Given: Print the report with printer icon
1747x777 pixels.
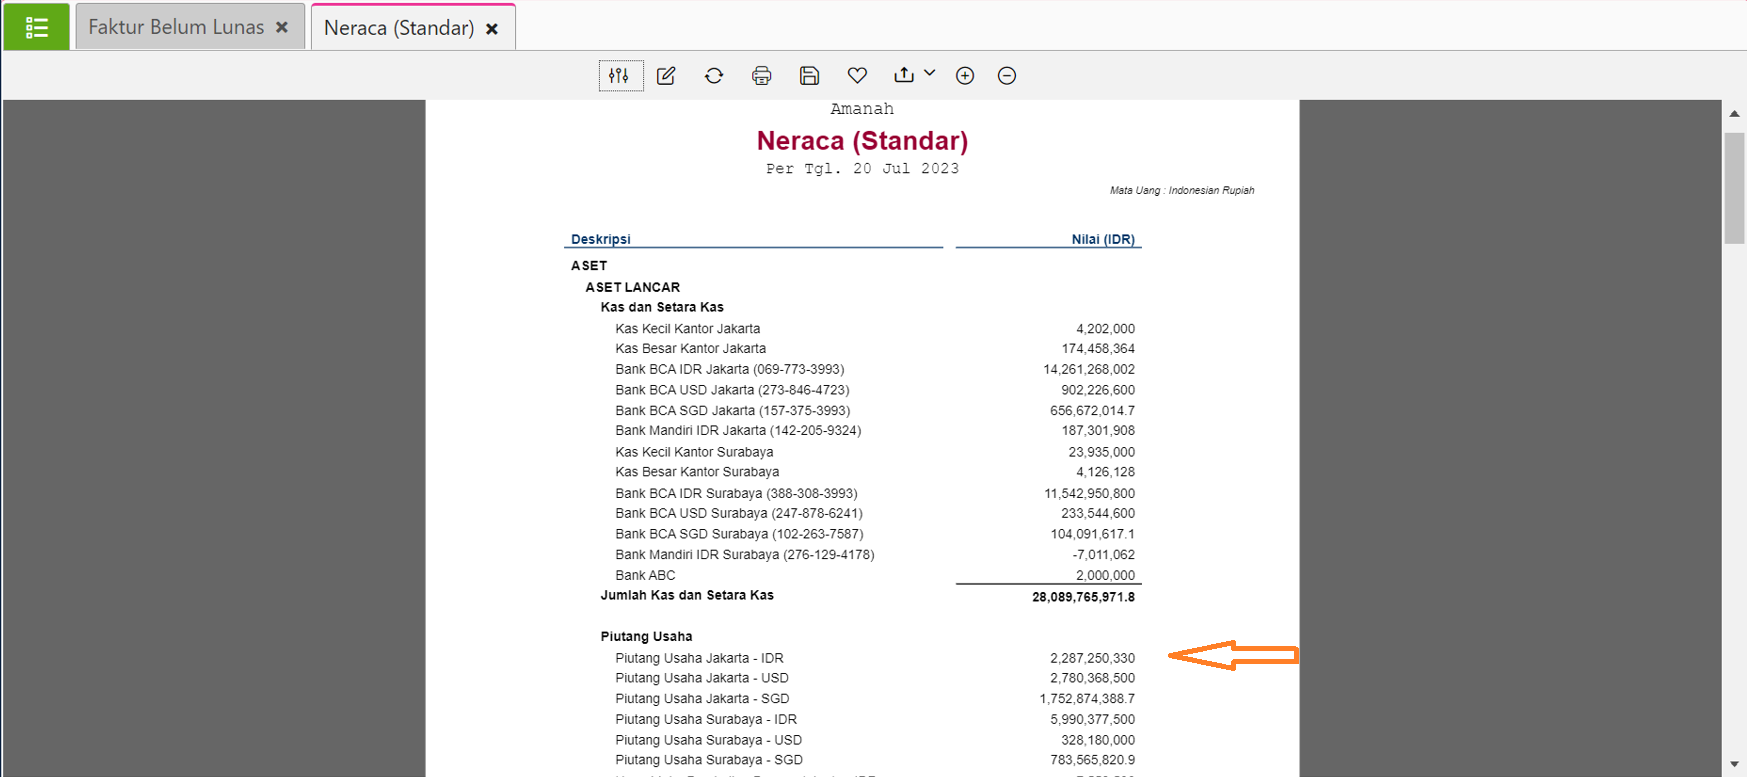Looking at the screenshot, I should 762,76.
